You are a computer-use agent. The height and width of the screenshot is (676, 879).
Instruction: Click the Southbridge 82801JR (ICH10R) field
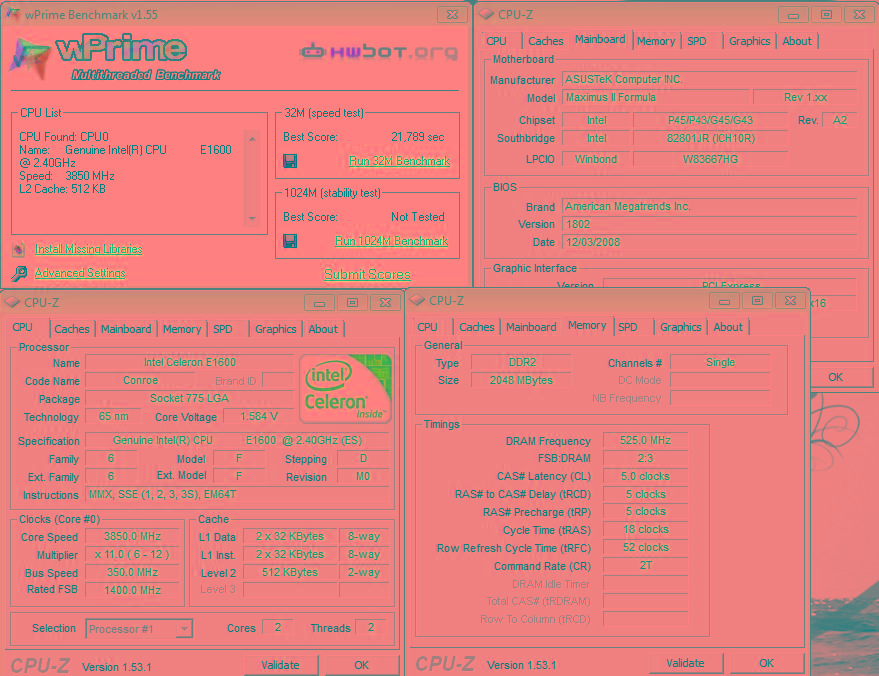[710, 138]
